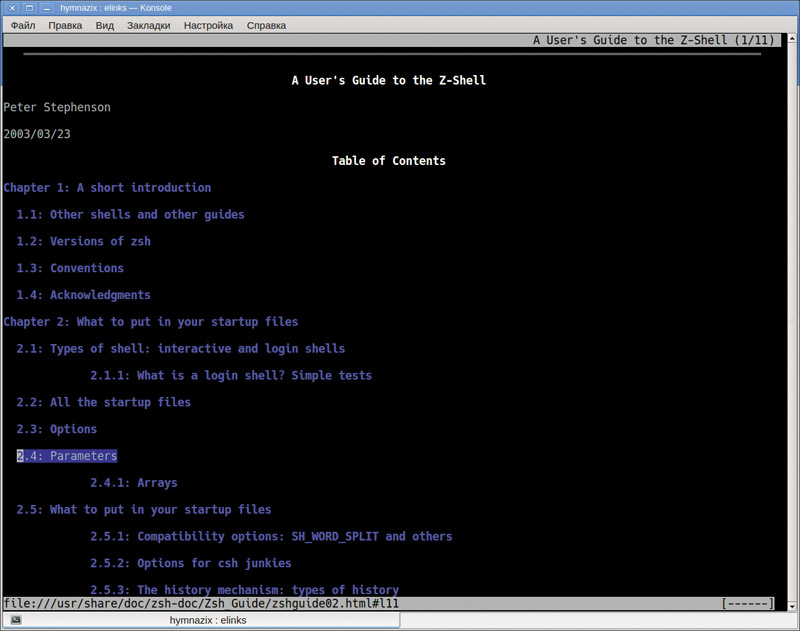Open 2.5: What to put in your startup files
This screenshot has width=800, height=631.
144,510
